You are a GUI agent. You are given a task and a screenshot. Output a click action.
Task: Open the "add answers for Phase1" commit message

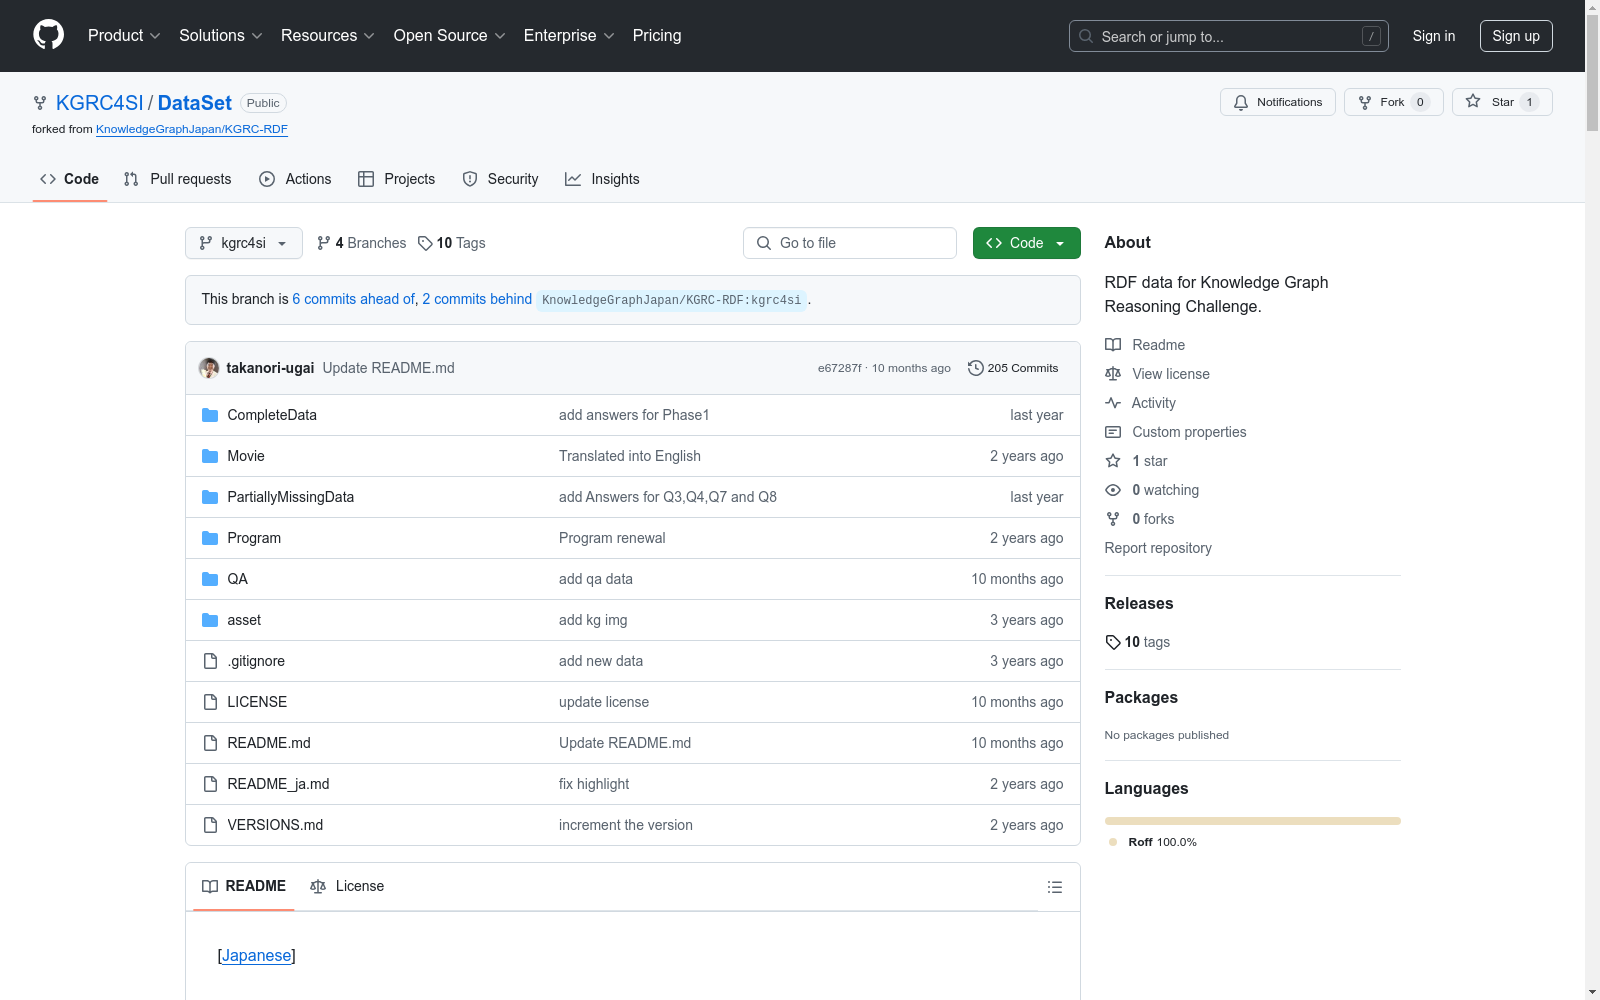634,415
